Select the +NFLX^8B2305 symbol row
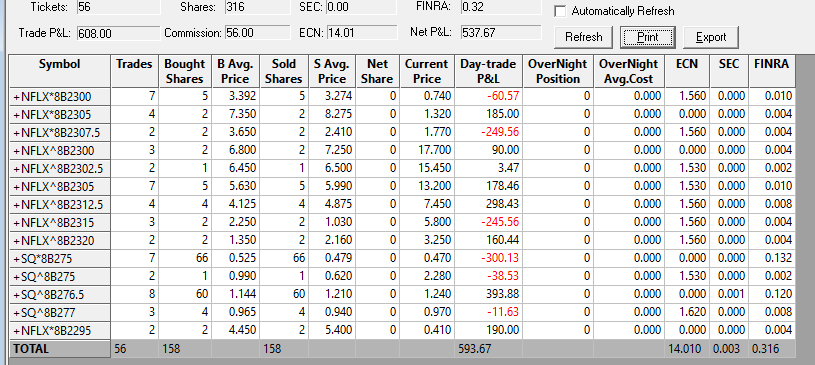Screen dimensions: 815x365 pyautogui.click(x=60, y=186)
